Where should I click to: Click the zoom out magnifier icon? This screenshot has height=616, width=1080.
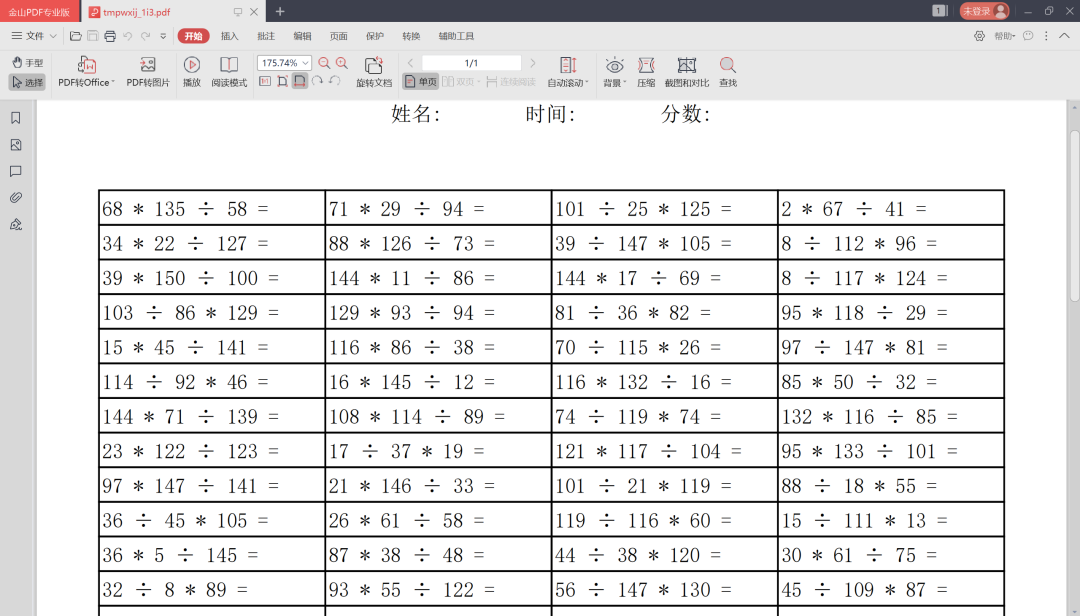(324, 63)
